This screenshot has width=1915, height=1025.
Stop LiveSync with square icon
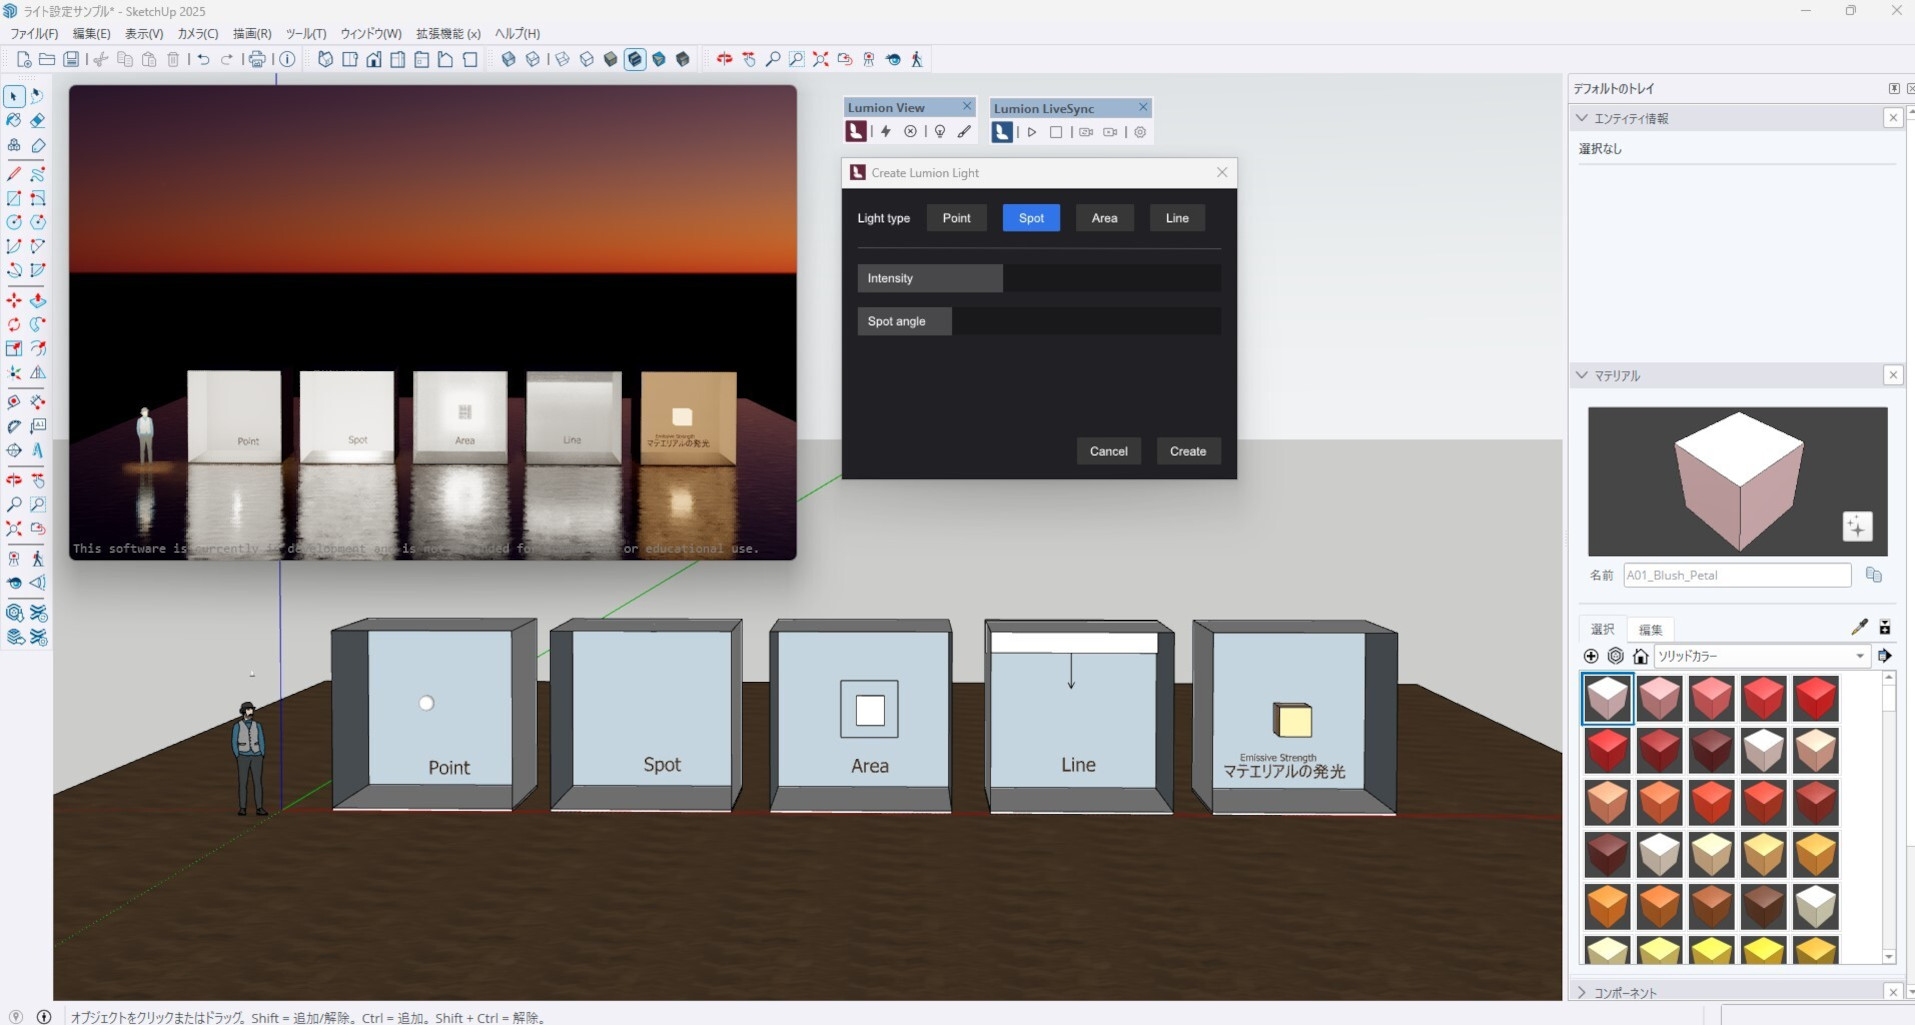tap(1056, 132)
